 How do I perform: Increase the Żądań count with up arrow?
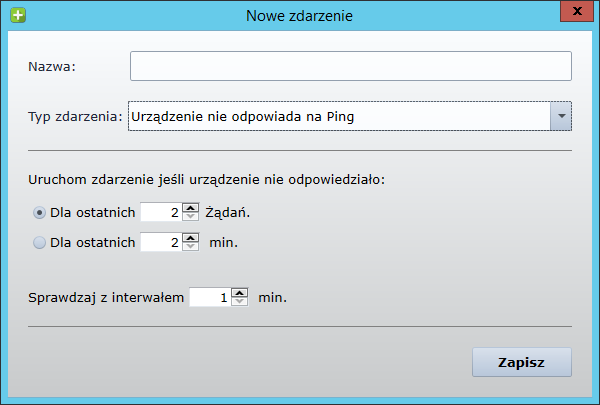(191, 207)
